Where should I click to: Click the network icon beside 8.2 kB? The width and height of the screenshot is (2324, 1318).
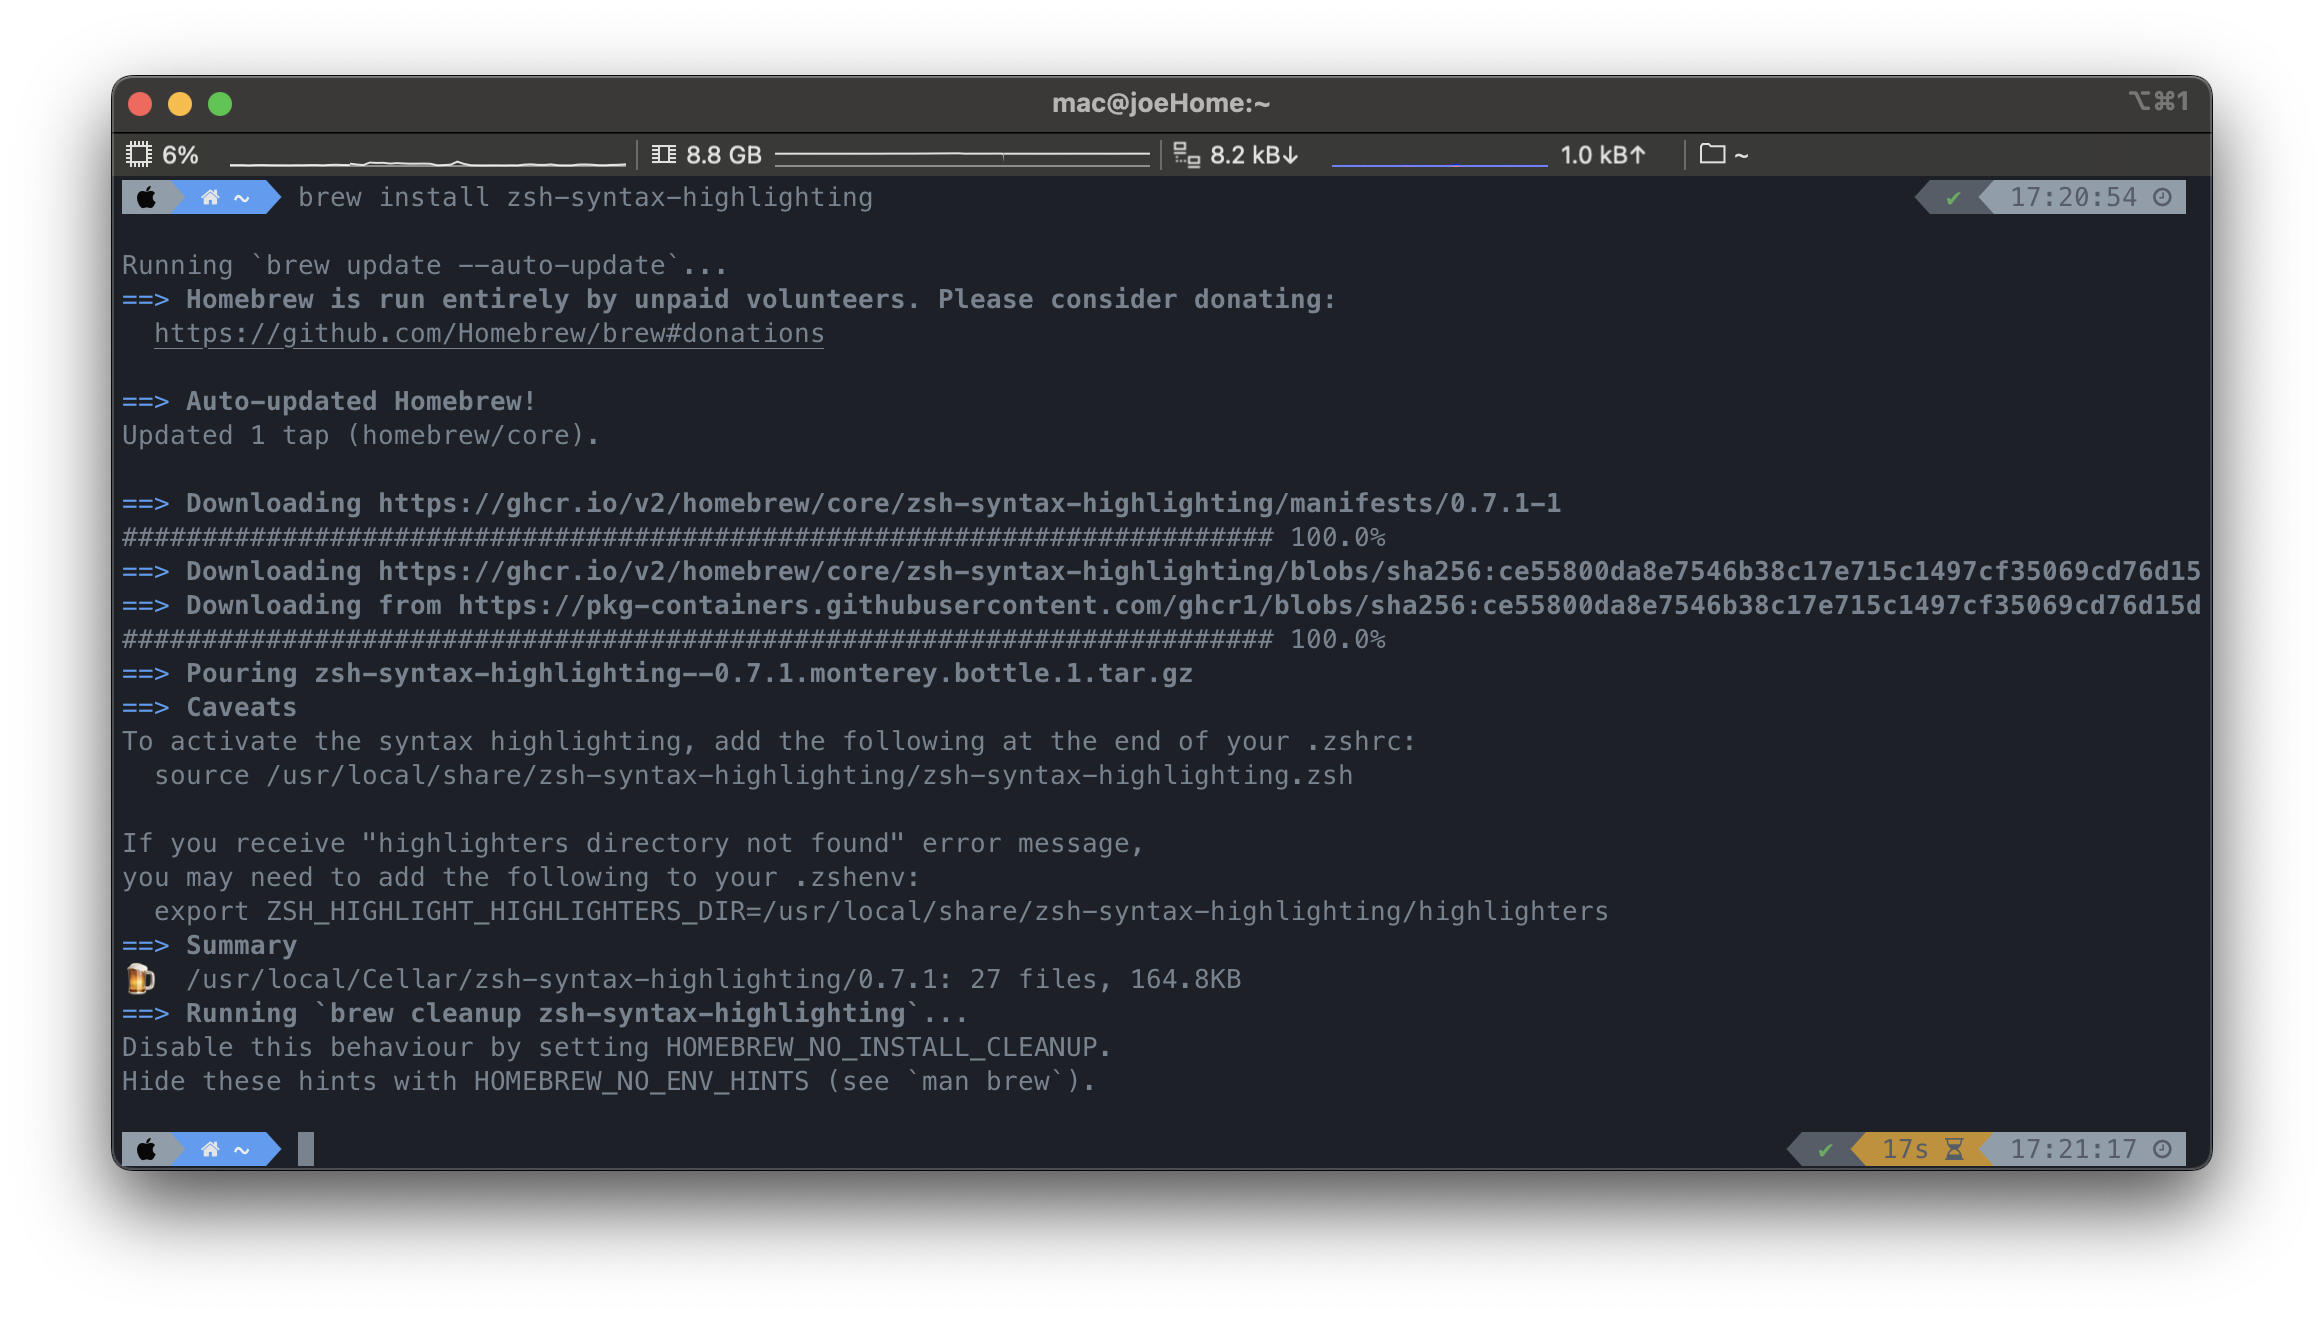coord(1186,155)
